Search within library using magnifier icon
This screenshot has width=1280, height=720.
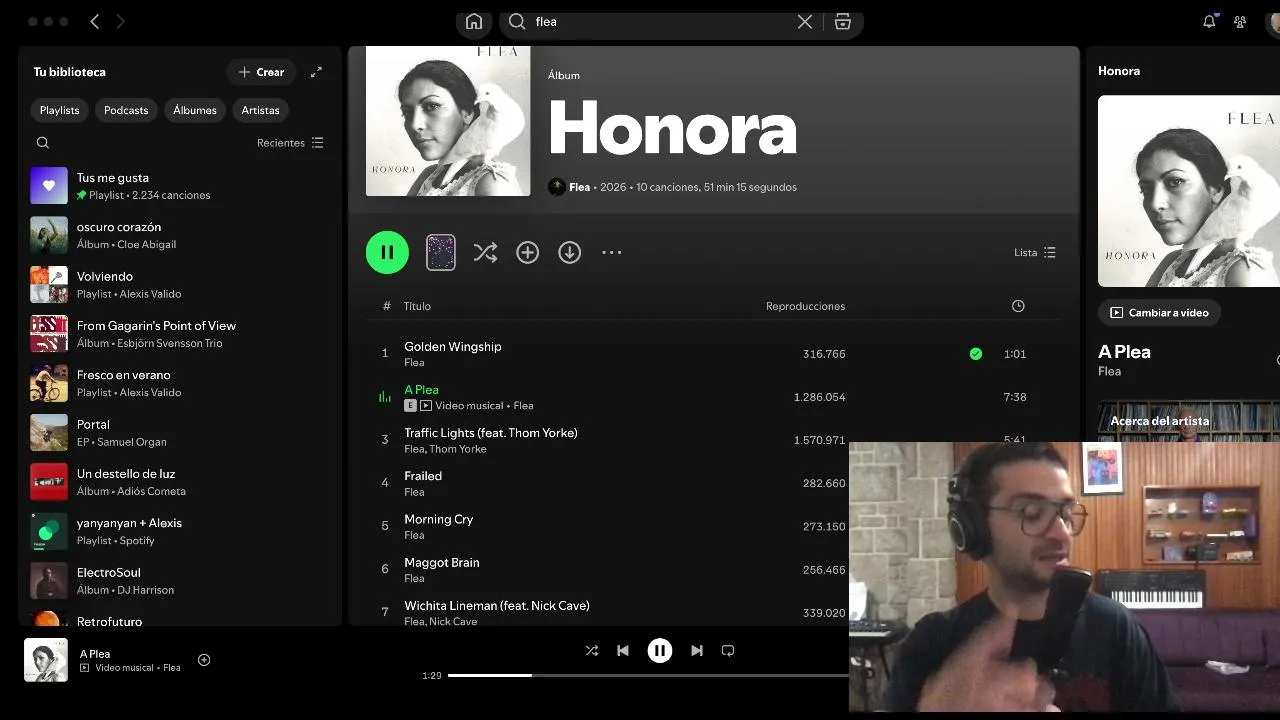(x=43, y=143)
